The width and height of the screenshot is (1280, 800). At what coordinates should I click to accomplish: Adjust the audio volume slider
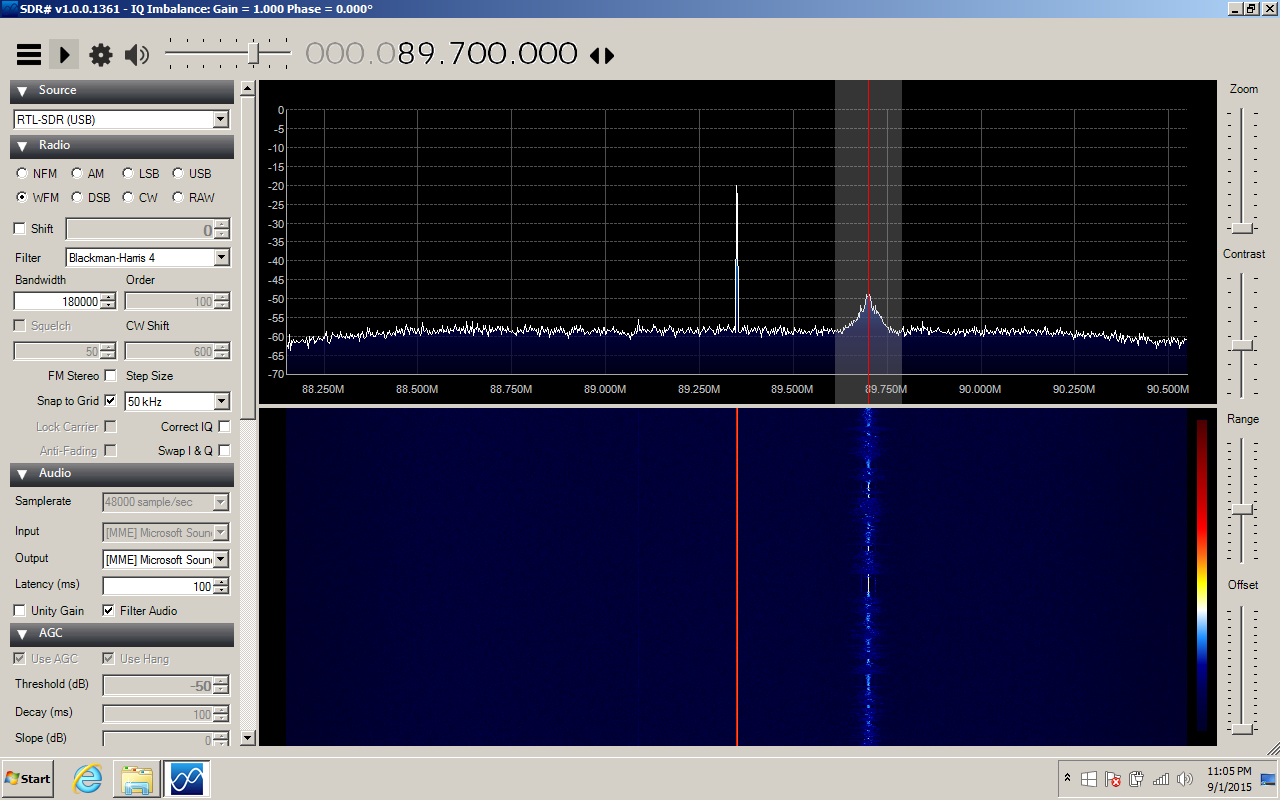pos(228,52)
